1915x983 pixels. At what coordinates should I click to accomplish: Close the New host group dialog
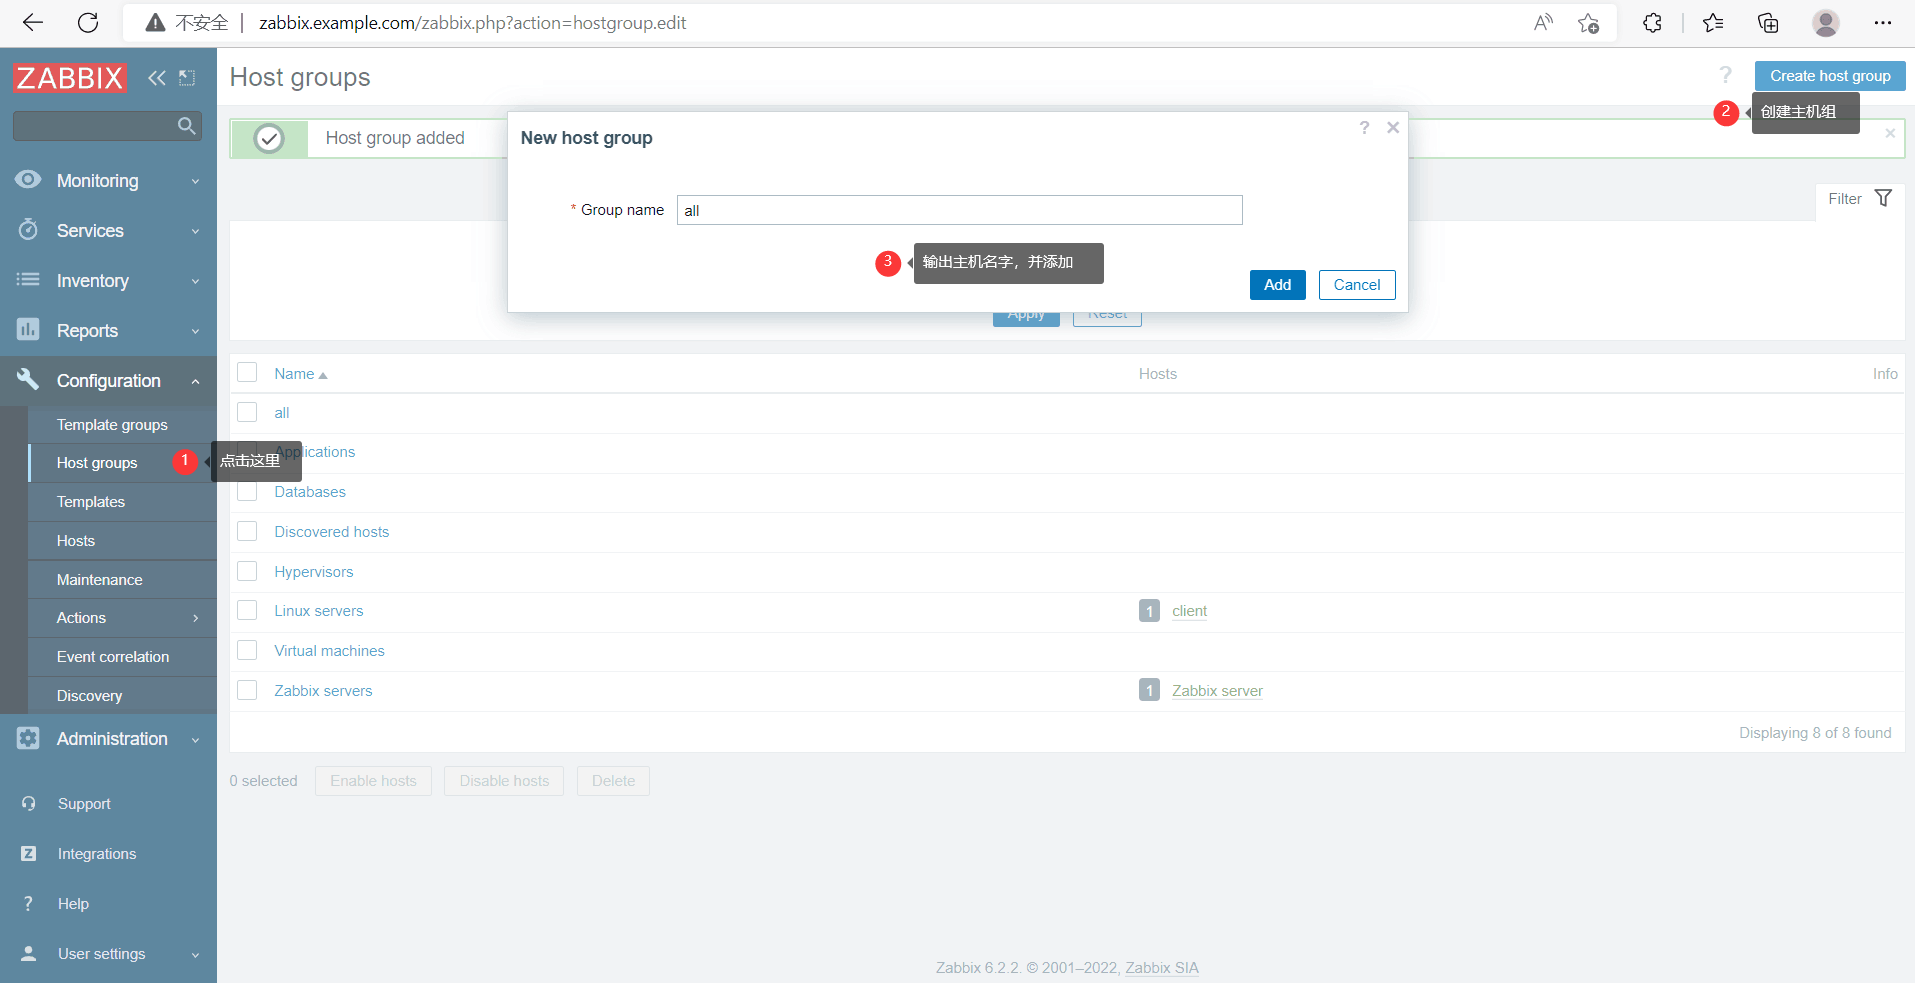pyautogui.click(x=1393, y=127)
